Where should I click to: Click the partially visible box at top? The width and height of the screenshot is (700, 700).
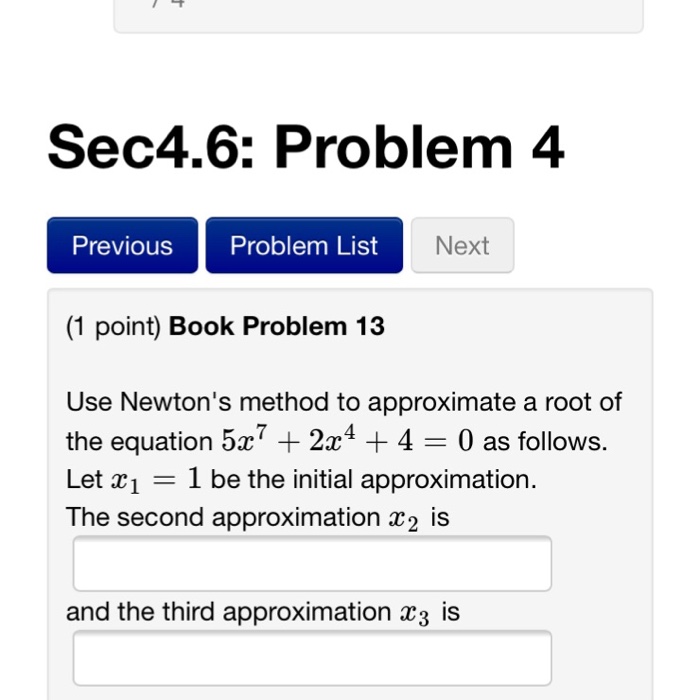pyautogui.click(x=378, y=15)
